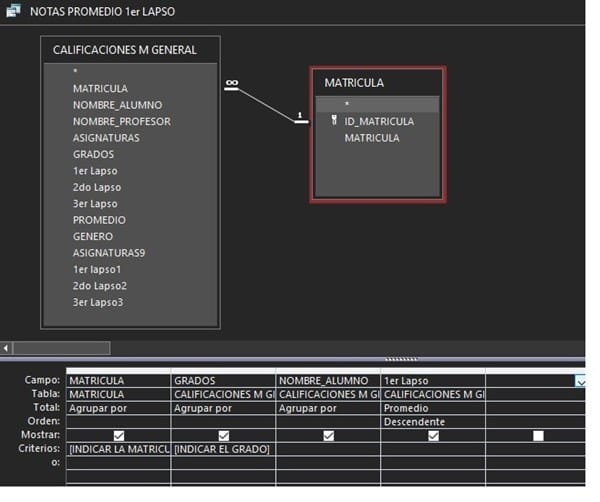Click the infinity symbol on the relationship line

pyautogui.click(x=232, y=83)
